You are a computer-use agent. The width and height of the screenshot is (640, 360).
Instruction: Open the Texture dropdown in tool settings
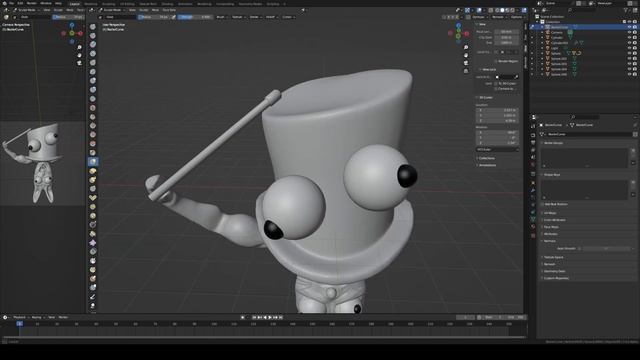(238, 17)
